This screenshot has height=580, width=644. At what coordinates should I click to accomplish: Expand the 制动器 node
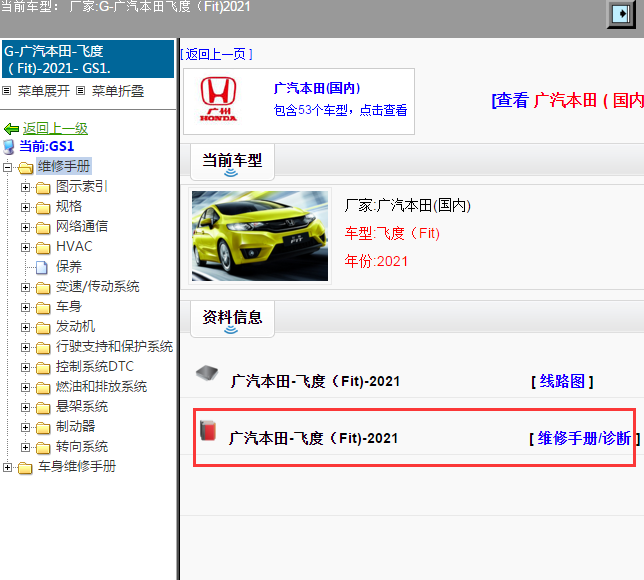click(x=25, y=427)
